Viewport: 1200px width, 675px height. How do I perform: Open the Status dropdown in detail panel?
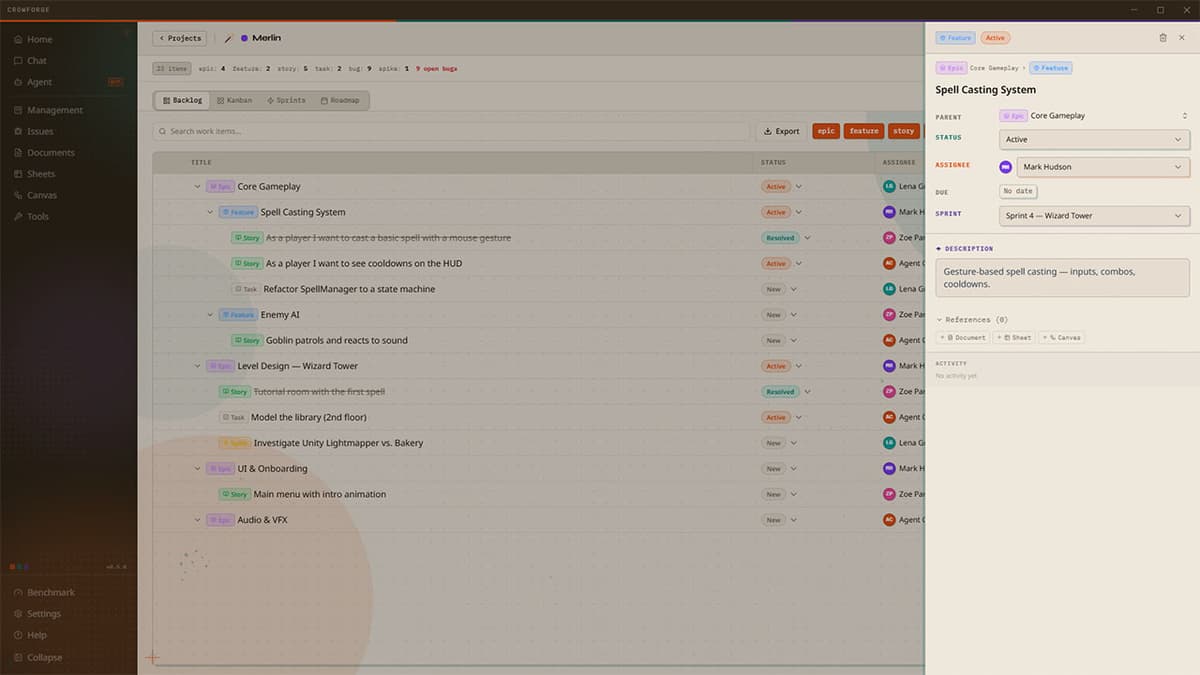pyautogui.click(x=1094, y=139)
